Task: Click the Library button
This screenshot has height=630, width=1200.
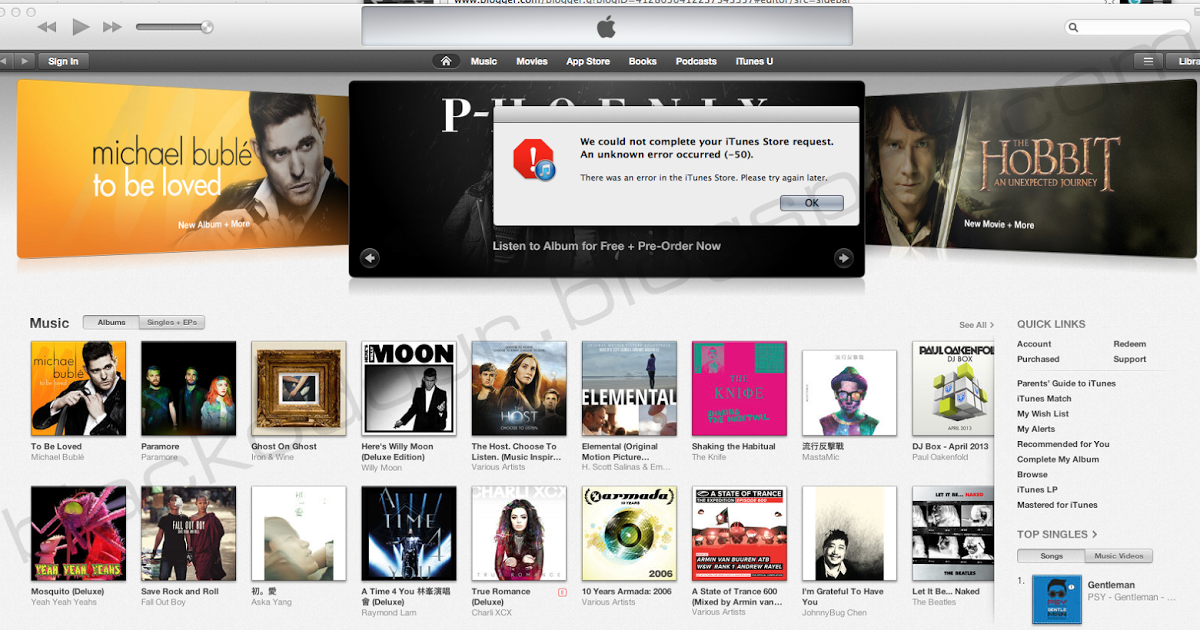Action: (1184, 61)
